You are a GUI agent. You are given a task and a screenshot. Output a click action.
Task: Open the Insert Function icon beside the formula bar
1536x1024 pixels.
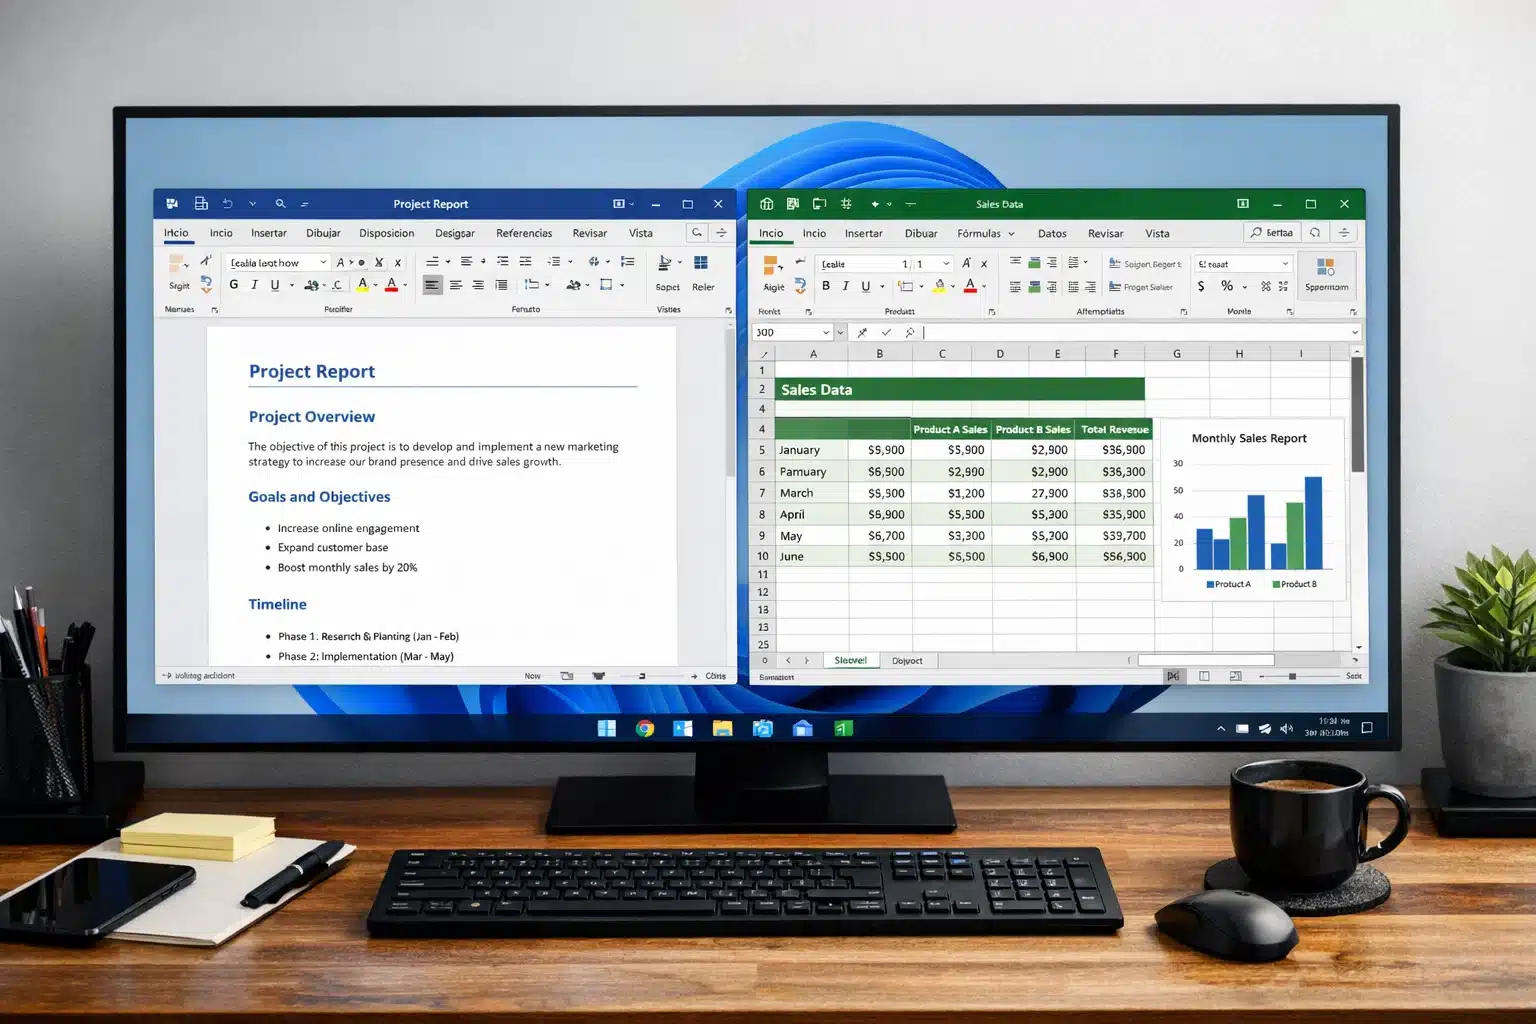910,332
